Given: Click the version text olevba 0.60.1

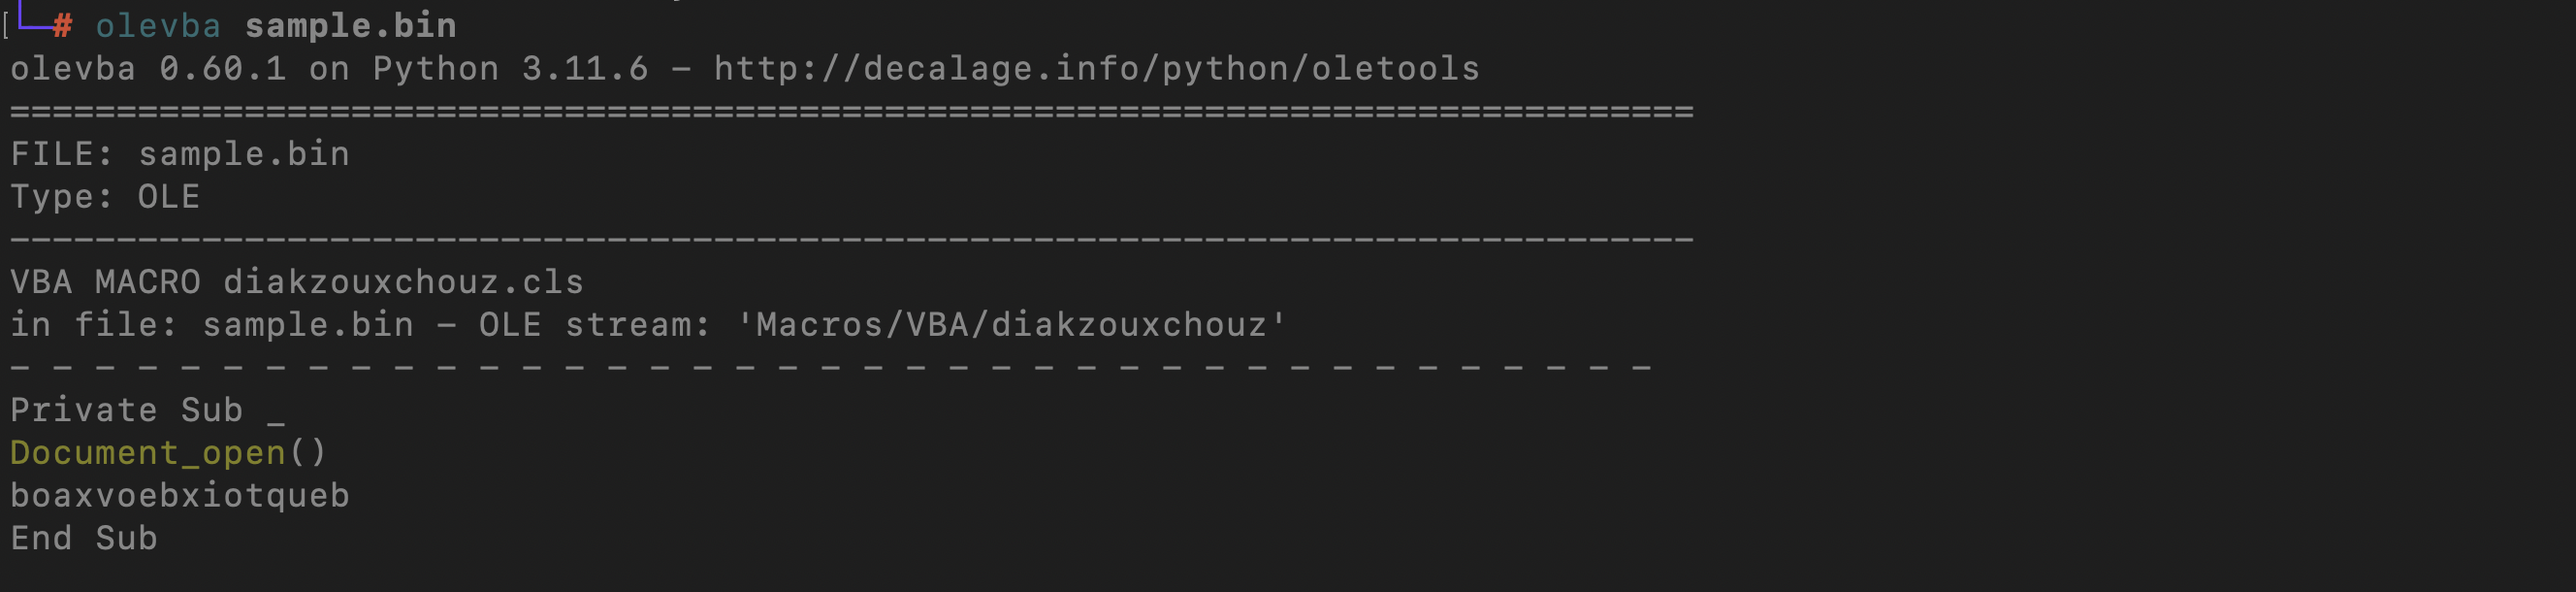Looking at the screenshot, I should 148,69.
